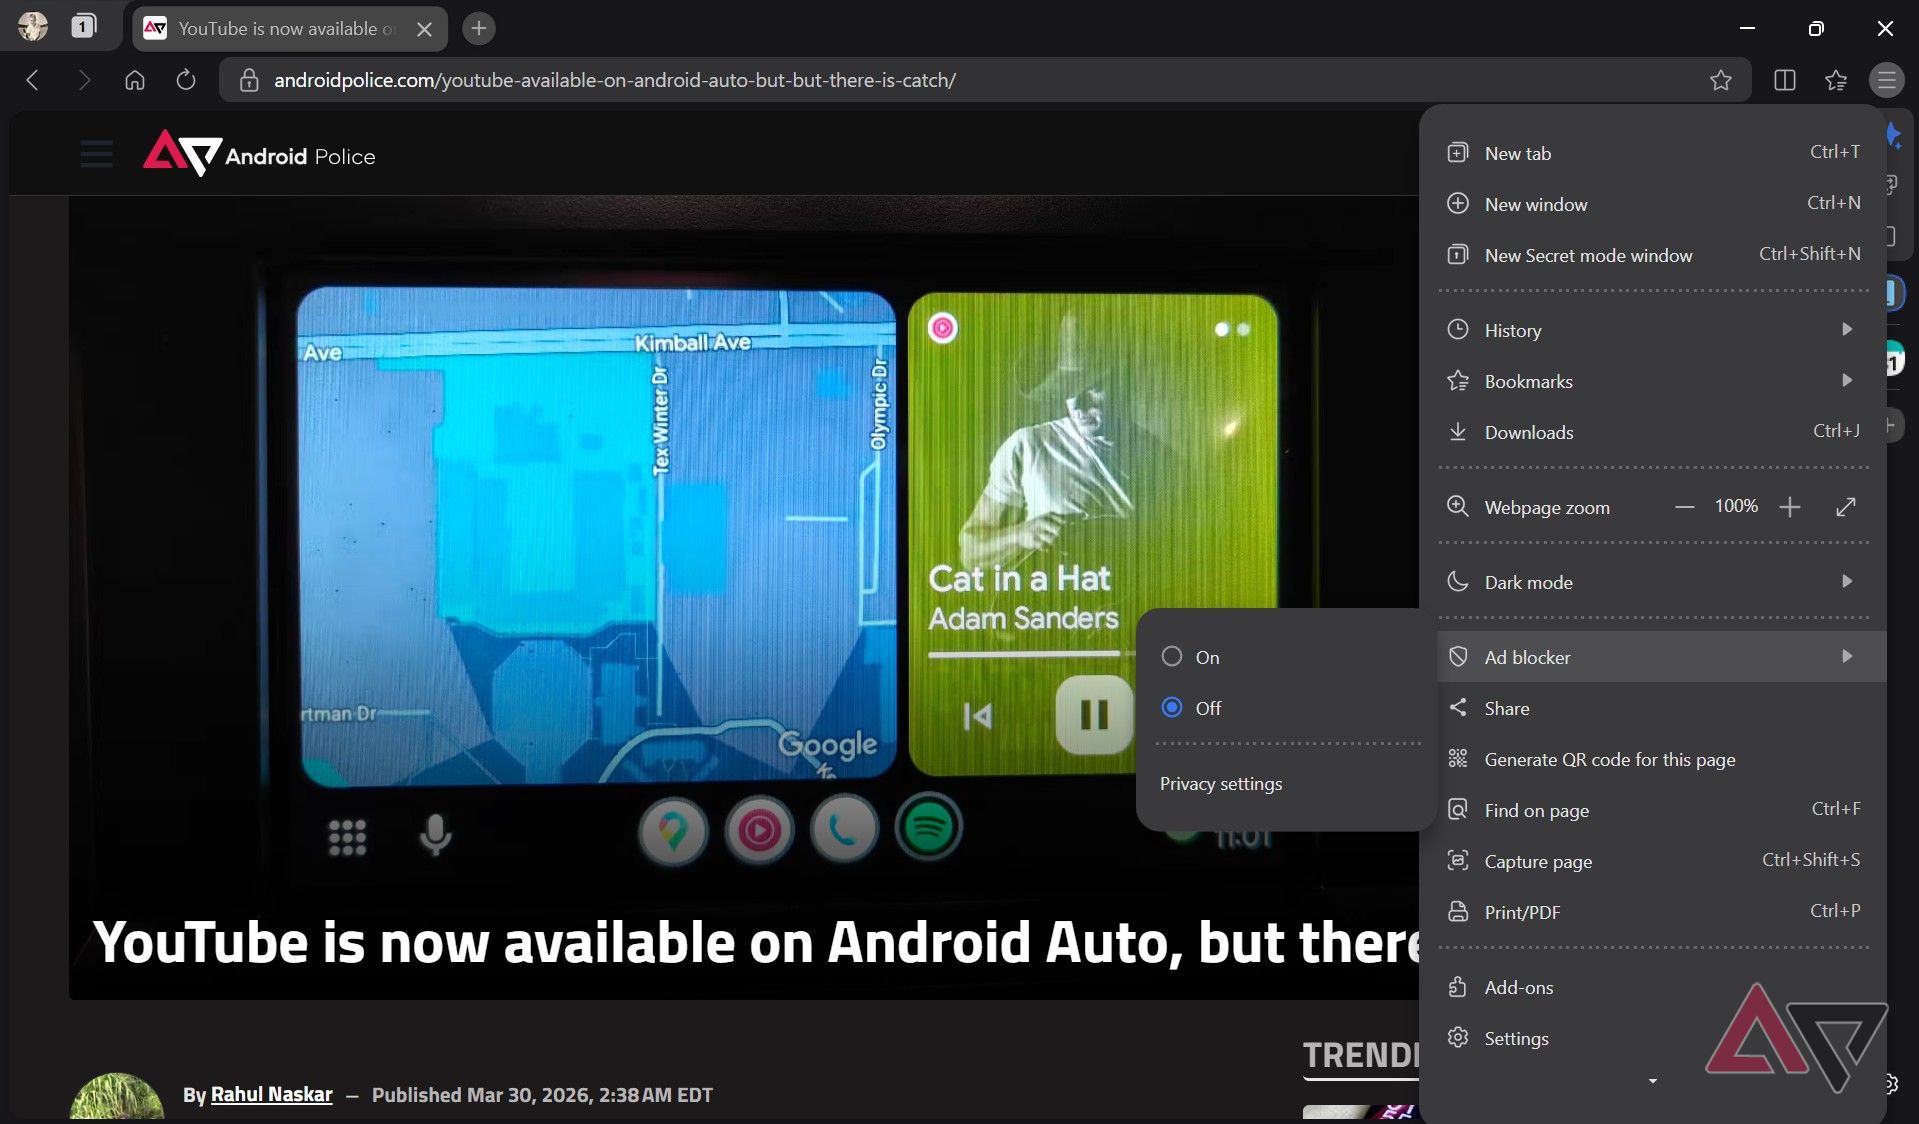Choose New tab from the menu
This screenshot has height=1124, width=1919.
[x=1653, y=153]
